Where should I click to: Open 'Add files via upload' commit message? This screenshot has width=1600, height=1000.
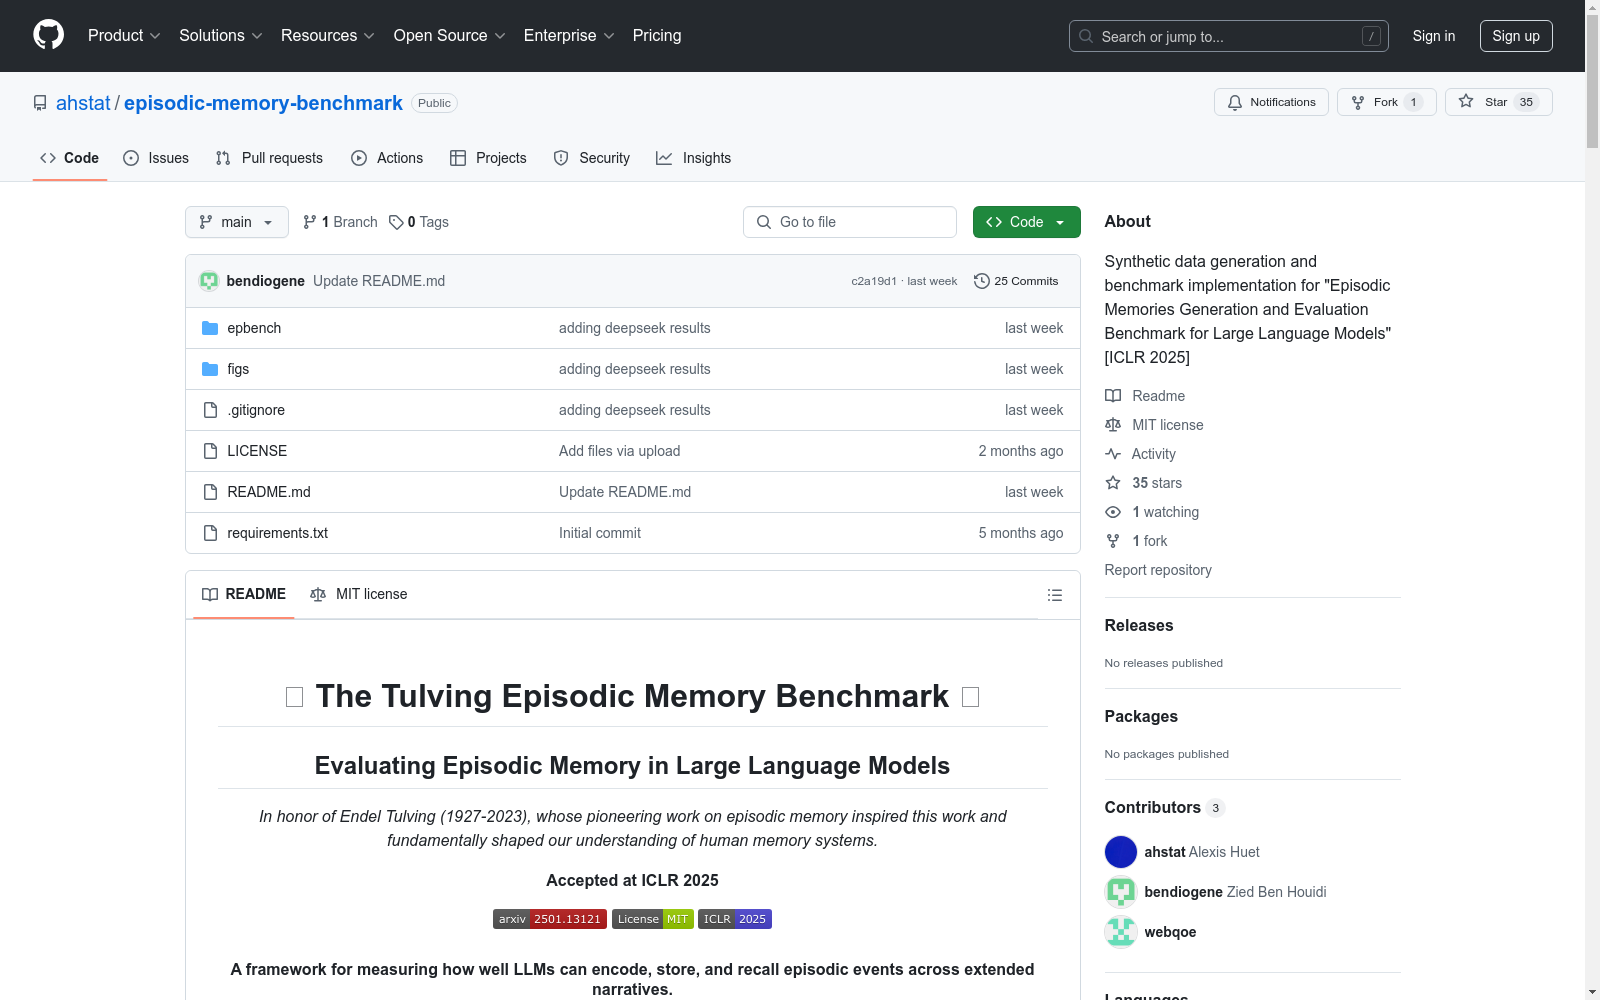pyautogui.click(x=620, y=451)
